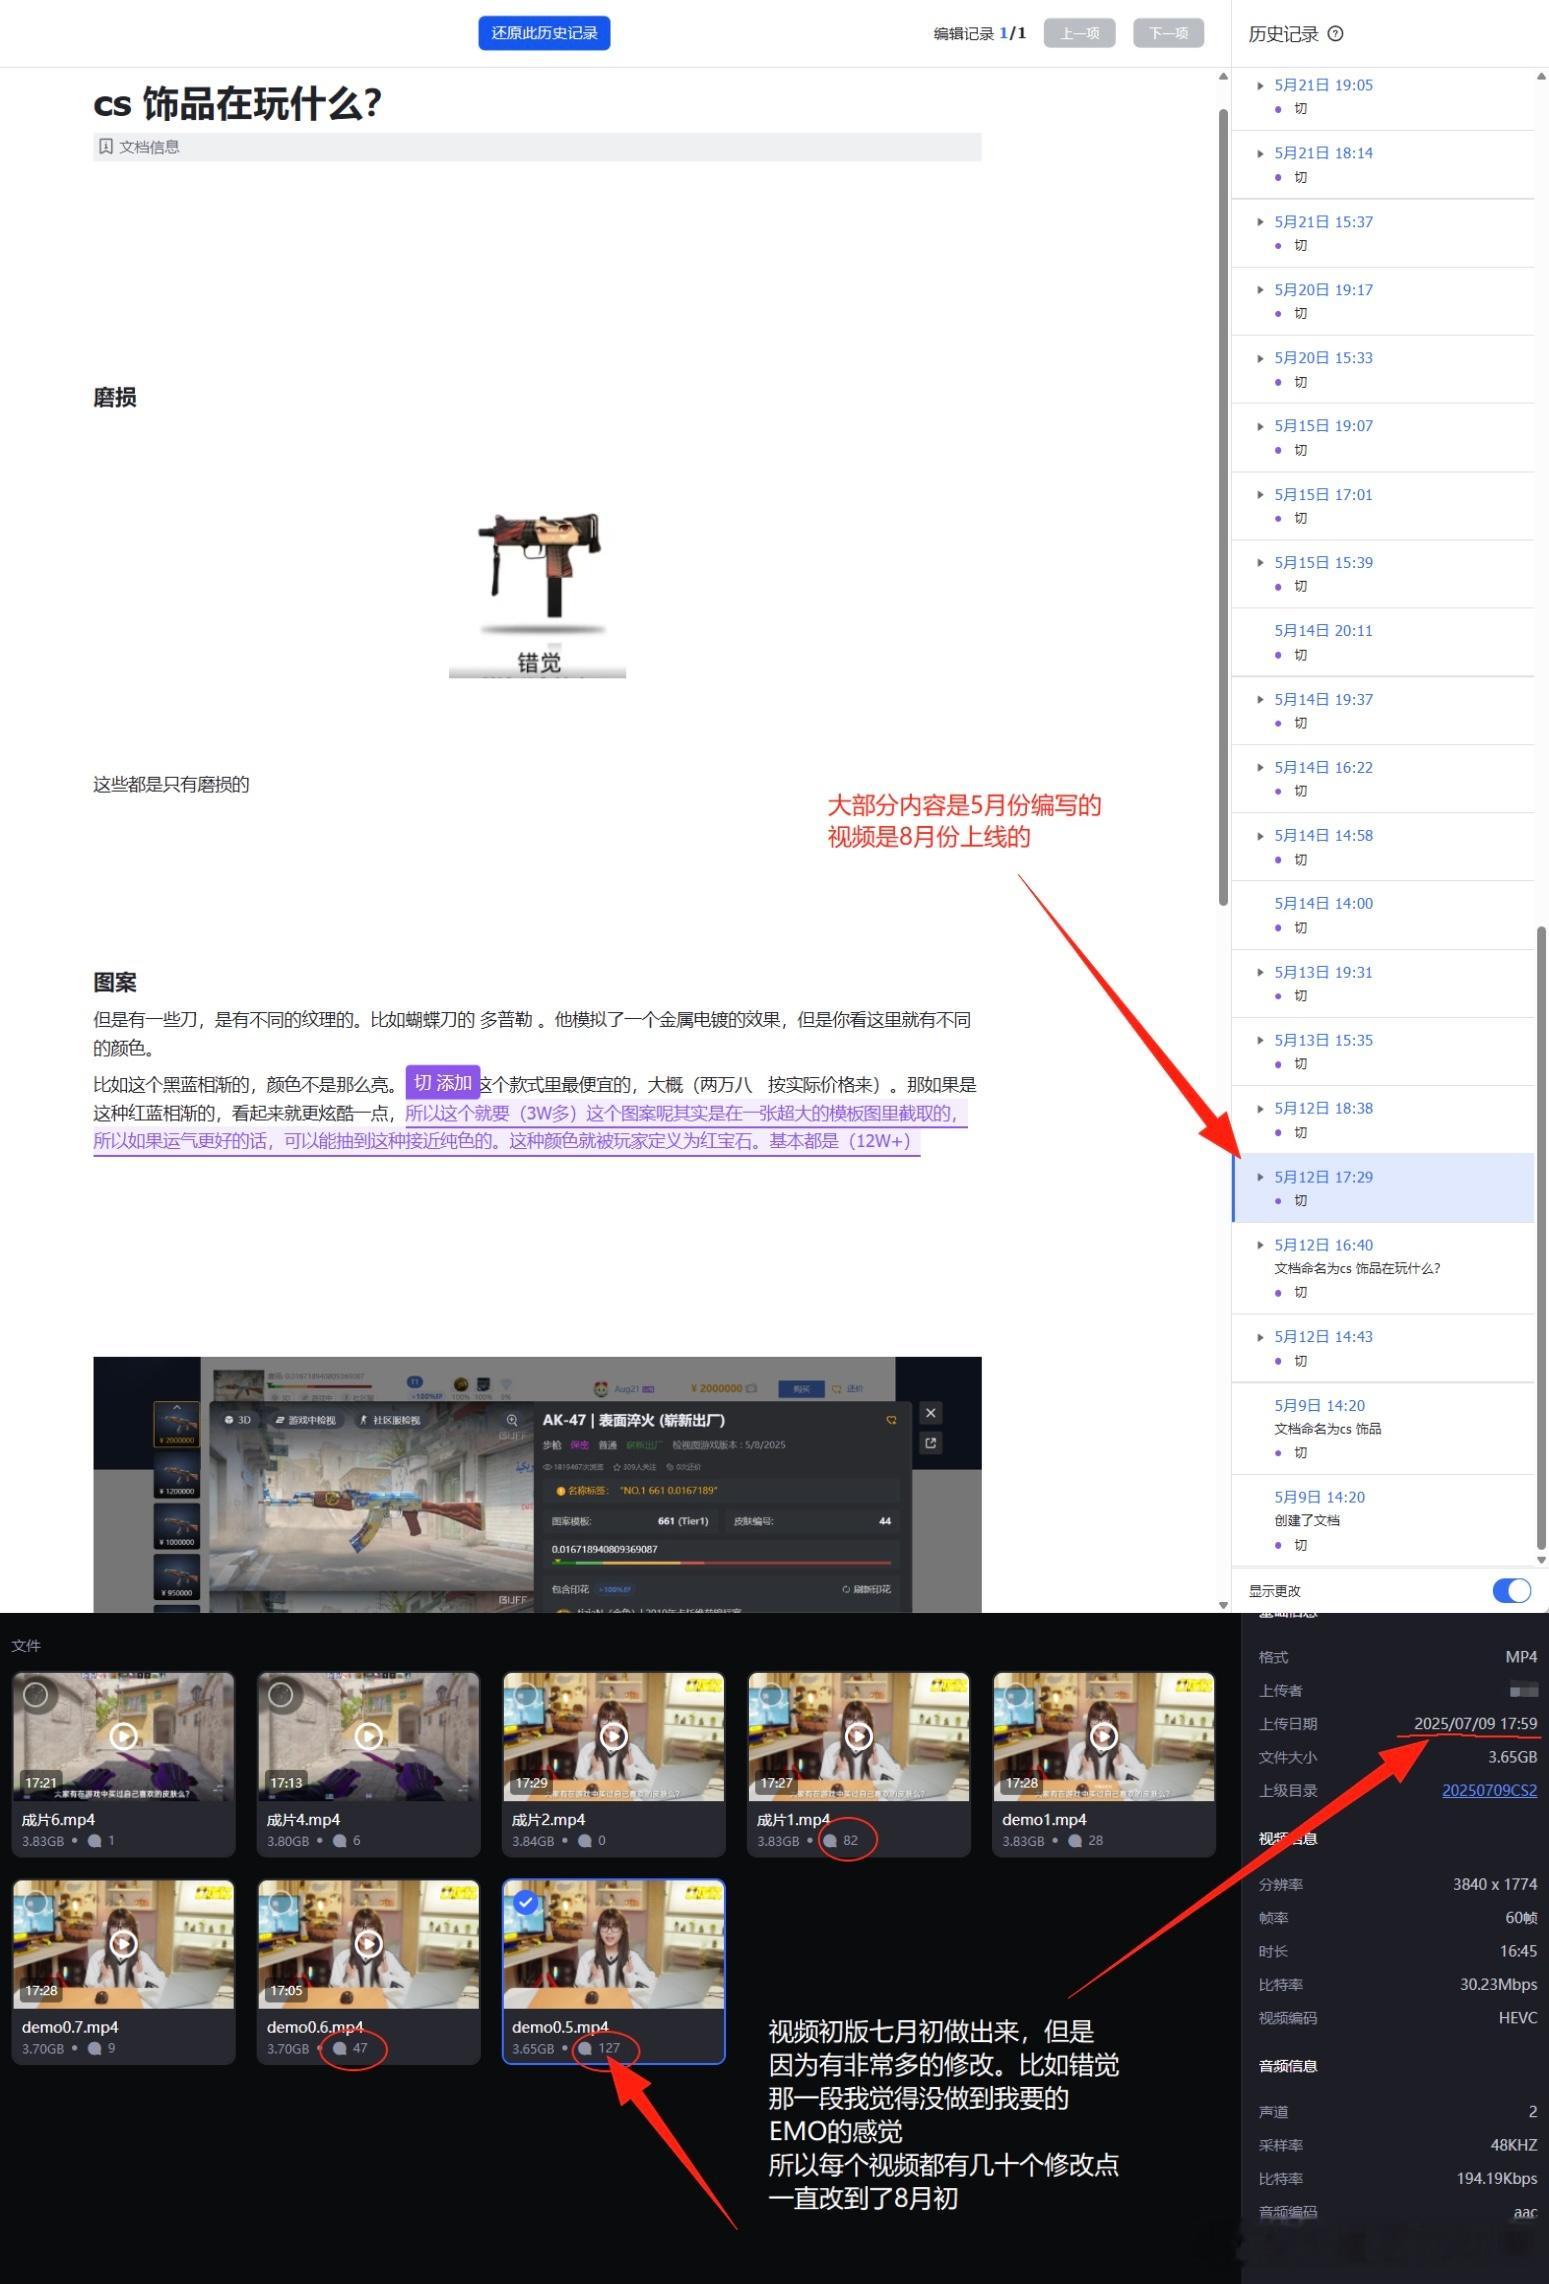
Task: Select the ¥2000000 AK-47 listing thumbnail
Action: tap(176, 1425)
